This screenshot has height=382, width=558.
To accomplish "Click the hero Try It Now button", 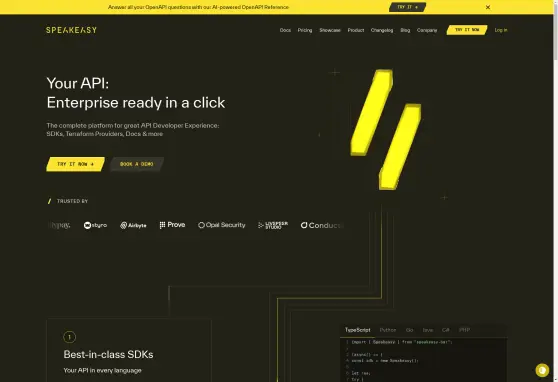I will coord(75,164).
